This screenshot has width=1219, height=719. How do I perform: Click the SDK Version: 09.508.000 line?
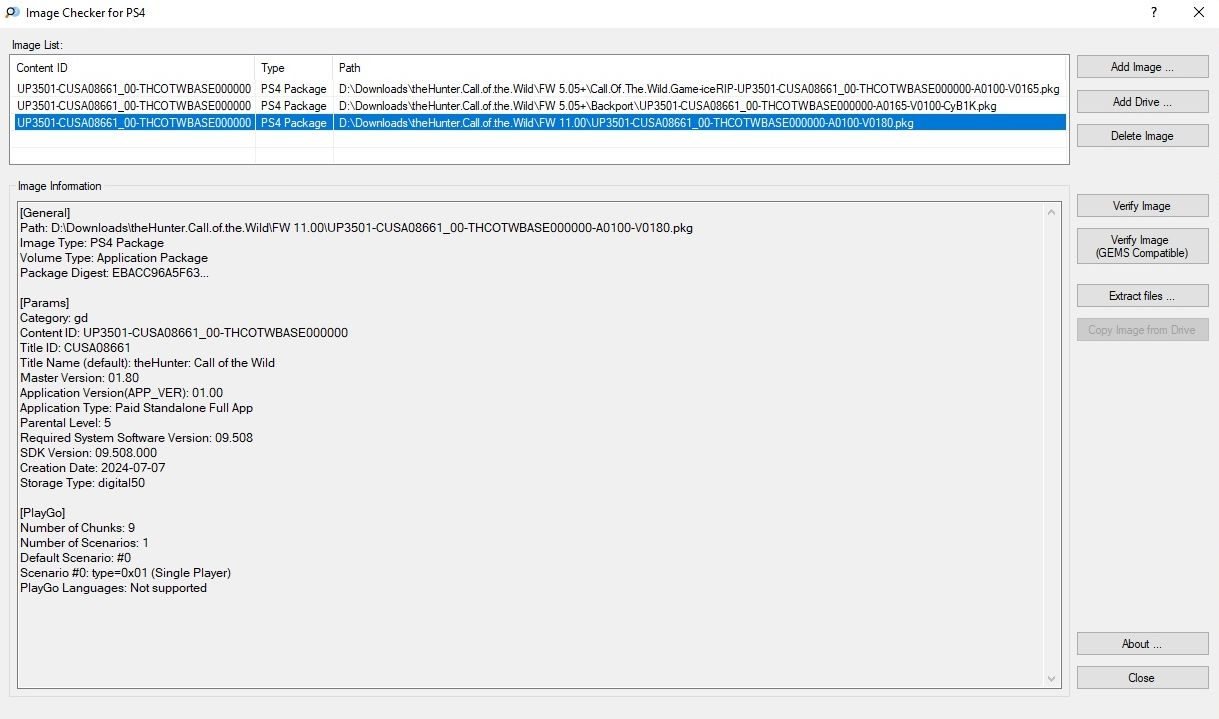click(88, 453)
